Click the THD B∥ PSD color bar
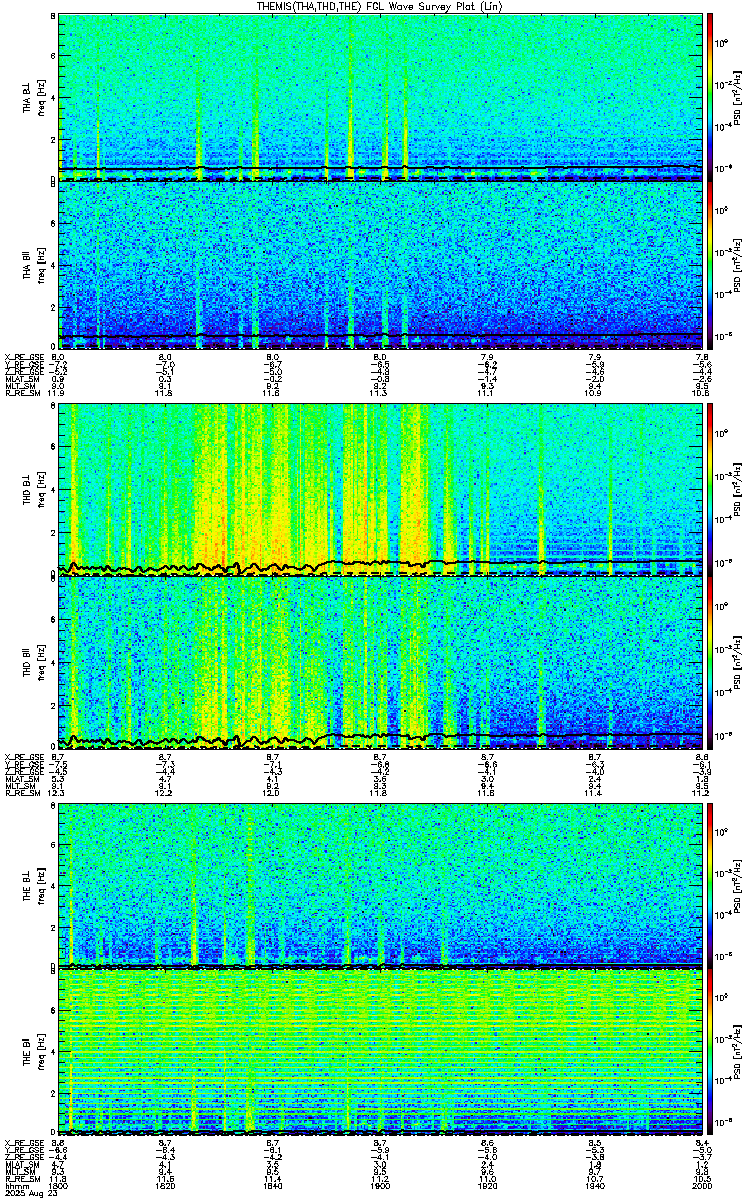This screenshot has height=1200, width=750. pos(710,661)
